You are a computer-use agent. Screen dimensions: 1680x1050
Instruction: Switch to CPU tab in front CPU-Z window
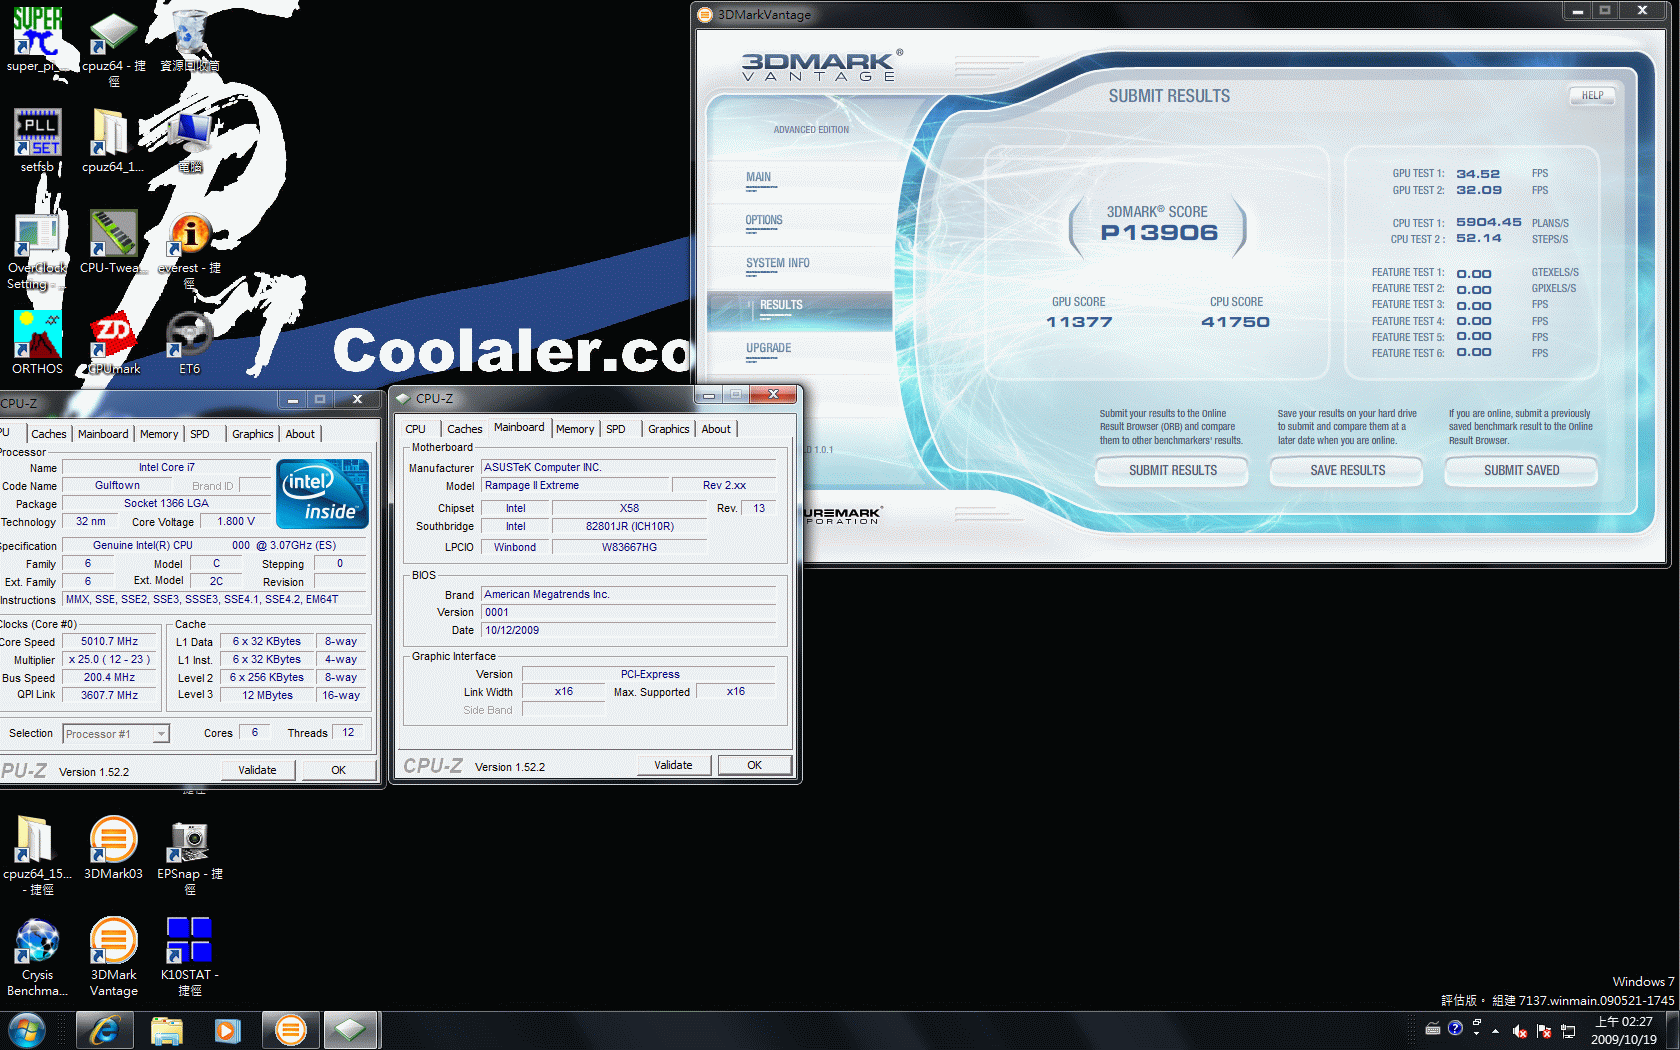[x=416, y=429]
